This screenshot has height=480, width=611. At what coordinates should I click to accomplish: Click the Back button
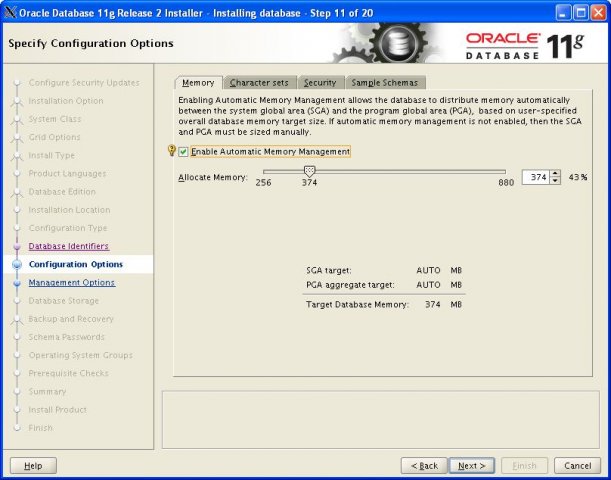(424, 466)
